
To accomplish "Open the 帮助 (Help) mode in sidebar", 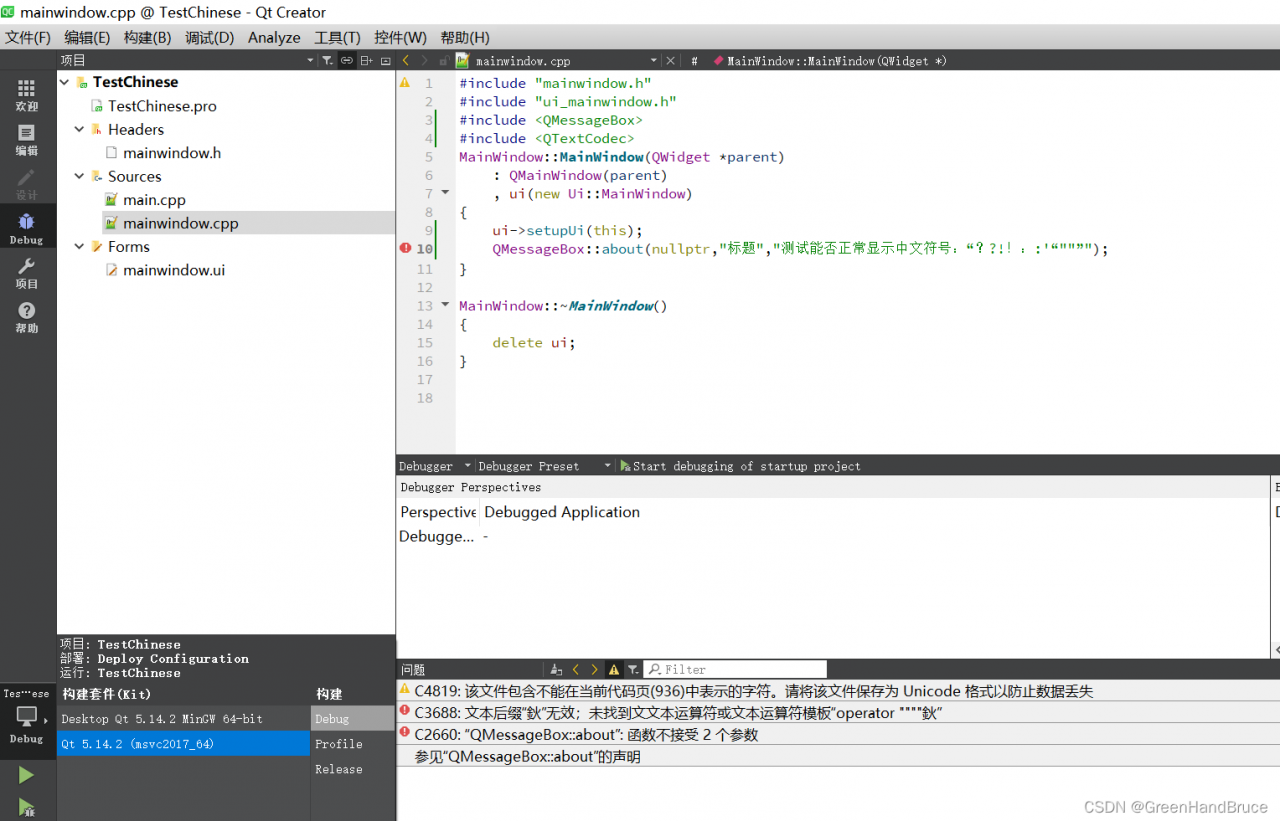I will tap(27, 318).
